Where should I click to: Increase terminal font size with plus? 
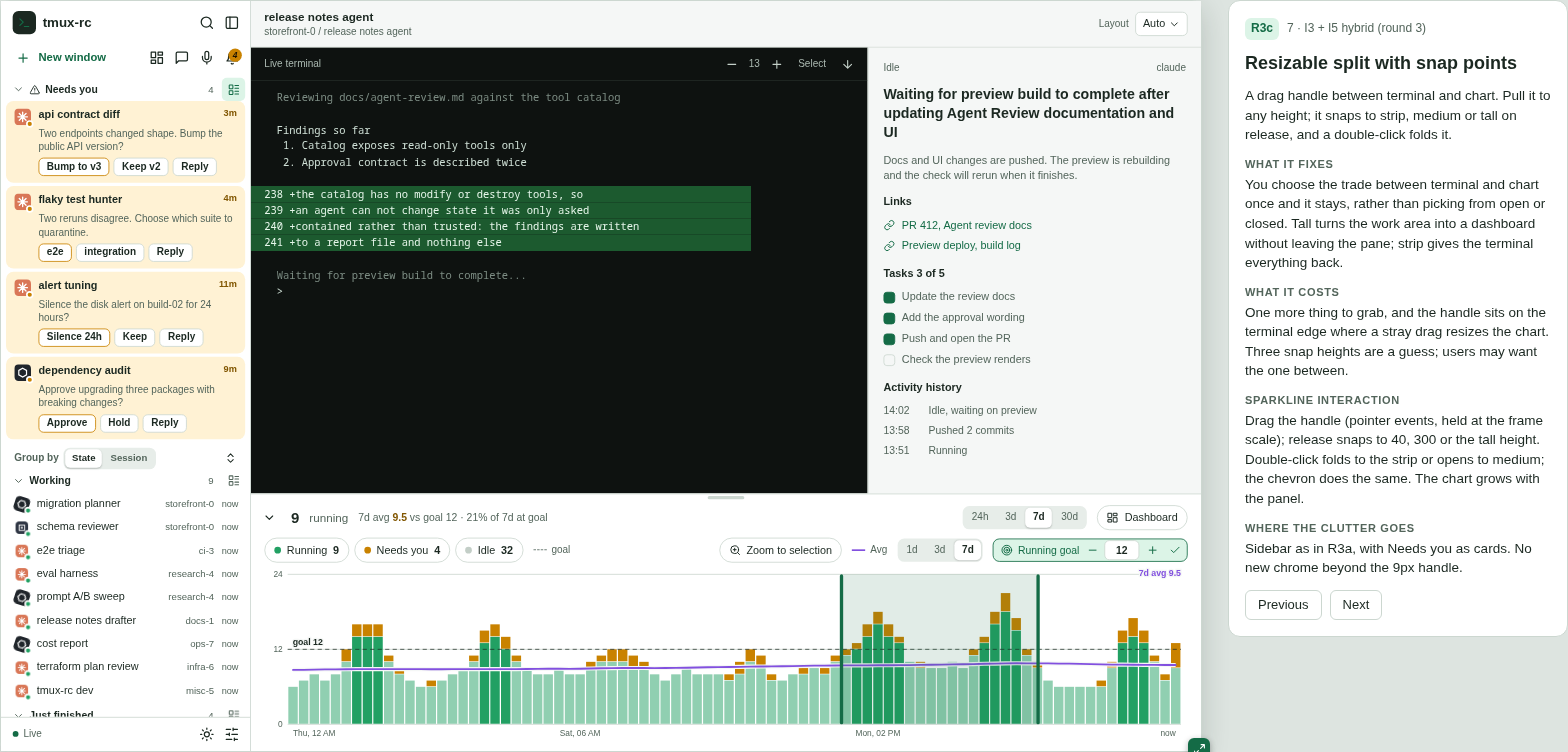tap(777, 64)
